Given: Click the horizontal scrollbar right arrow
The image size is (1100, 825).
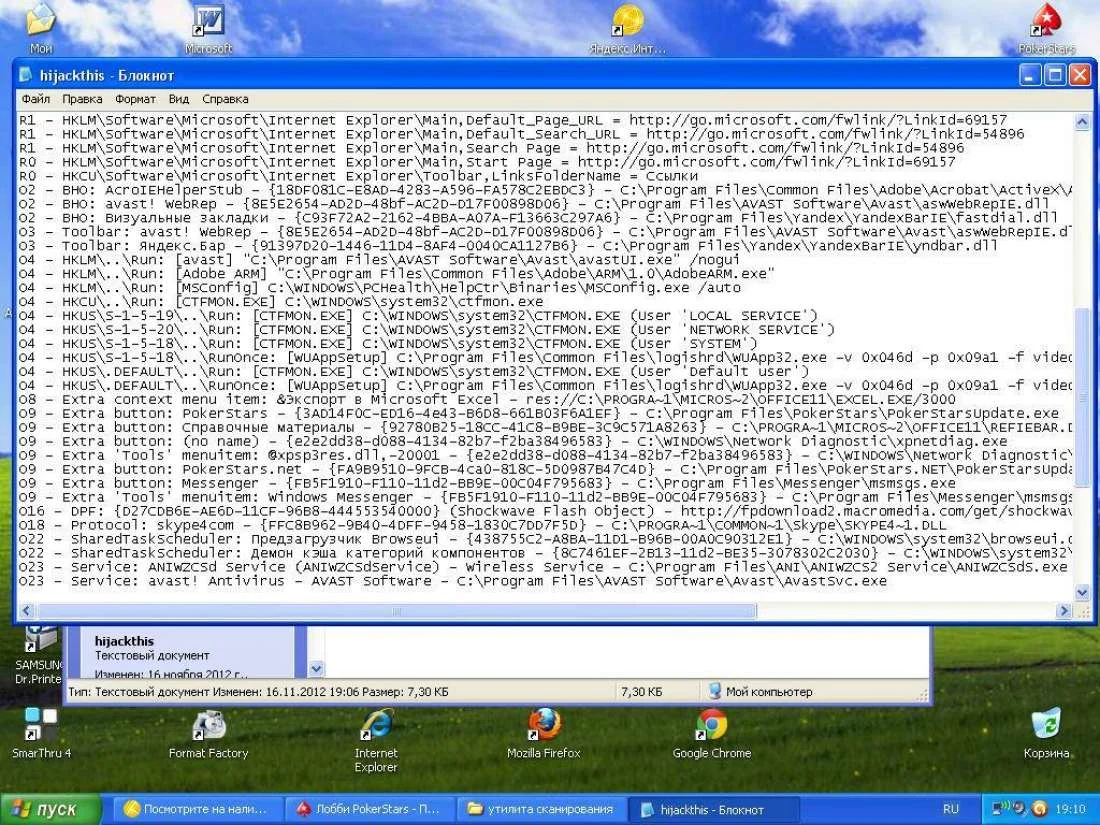Looking at the screenshot, I should [x=1064, y=611].
